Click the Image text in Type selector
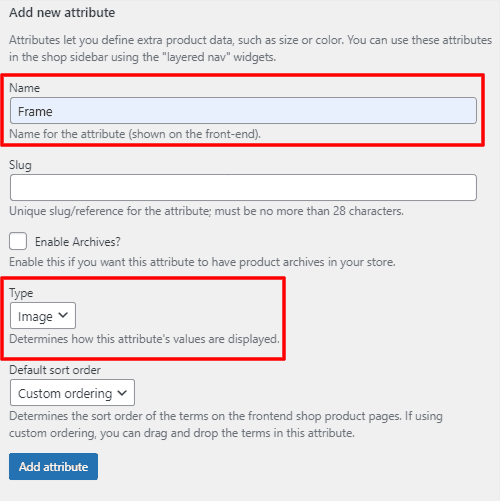The width and height of the screenshot is (500, 501). tap(35, 317)
